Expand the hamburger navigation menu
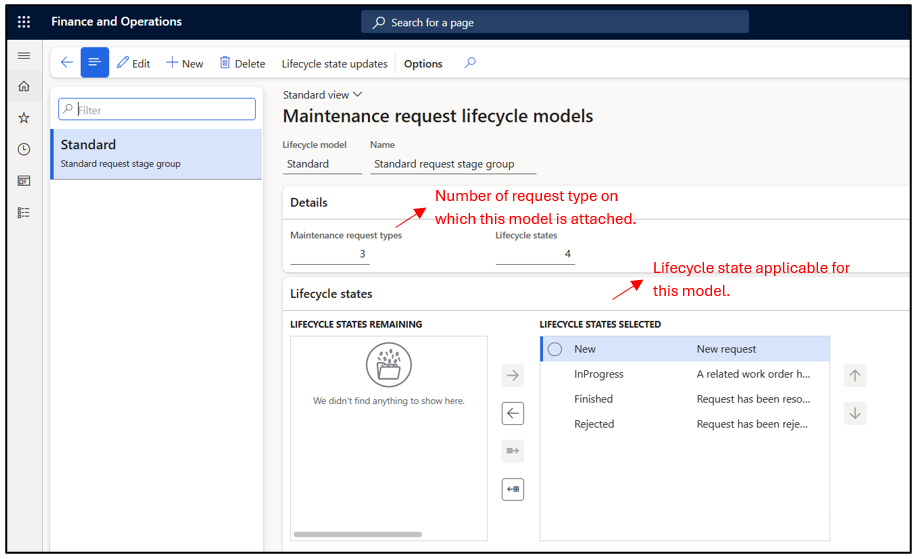Image resolution: width=921 pixels, height=559 pixels. click(24, 56)
